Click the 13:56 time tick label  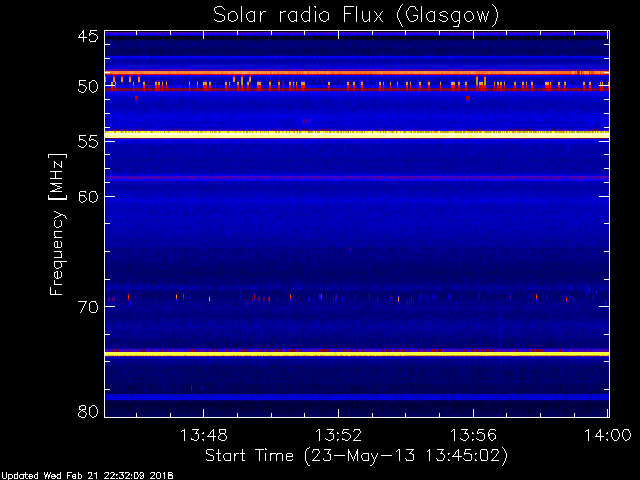coord(473,435)
